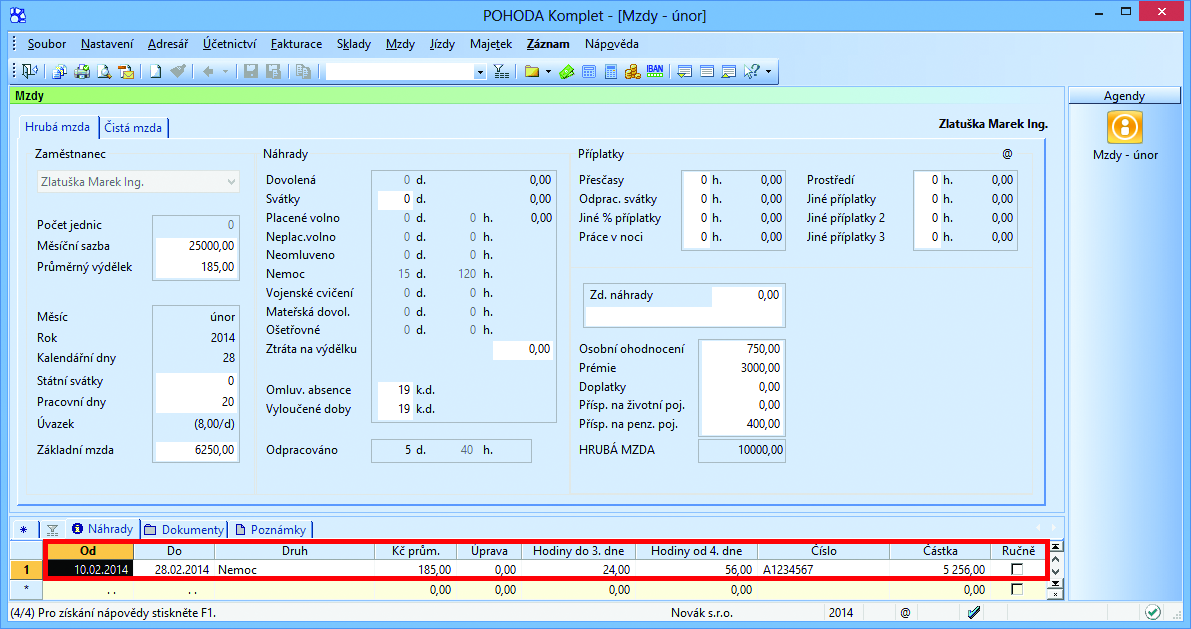1191x629 pixels.
Task: Open the Nastavení menu
Action: 107,44
